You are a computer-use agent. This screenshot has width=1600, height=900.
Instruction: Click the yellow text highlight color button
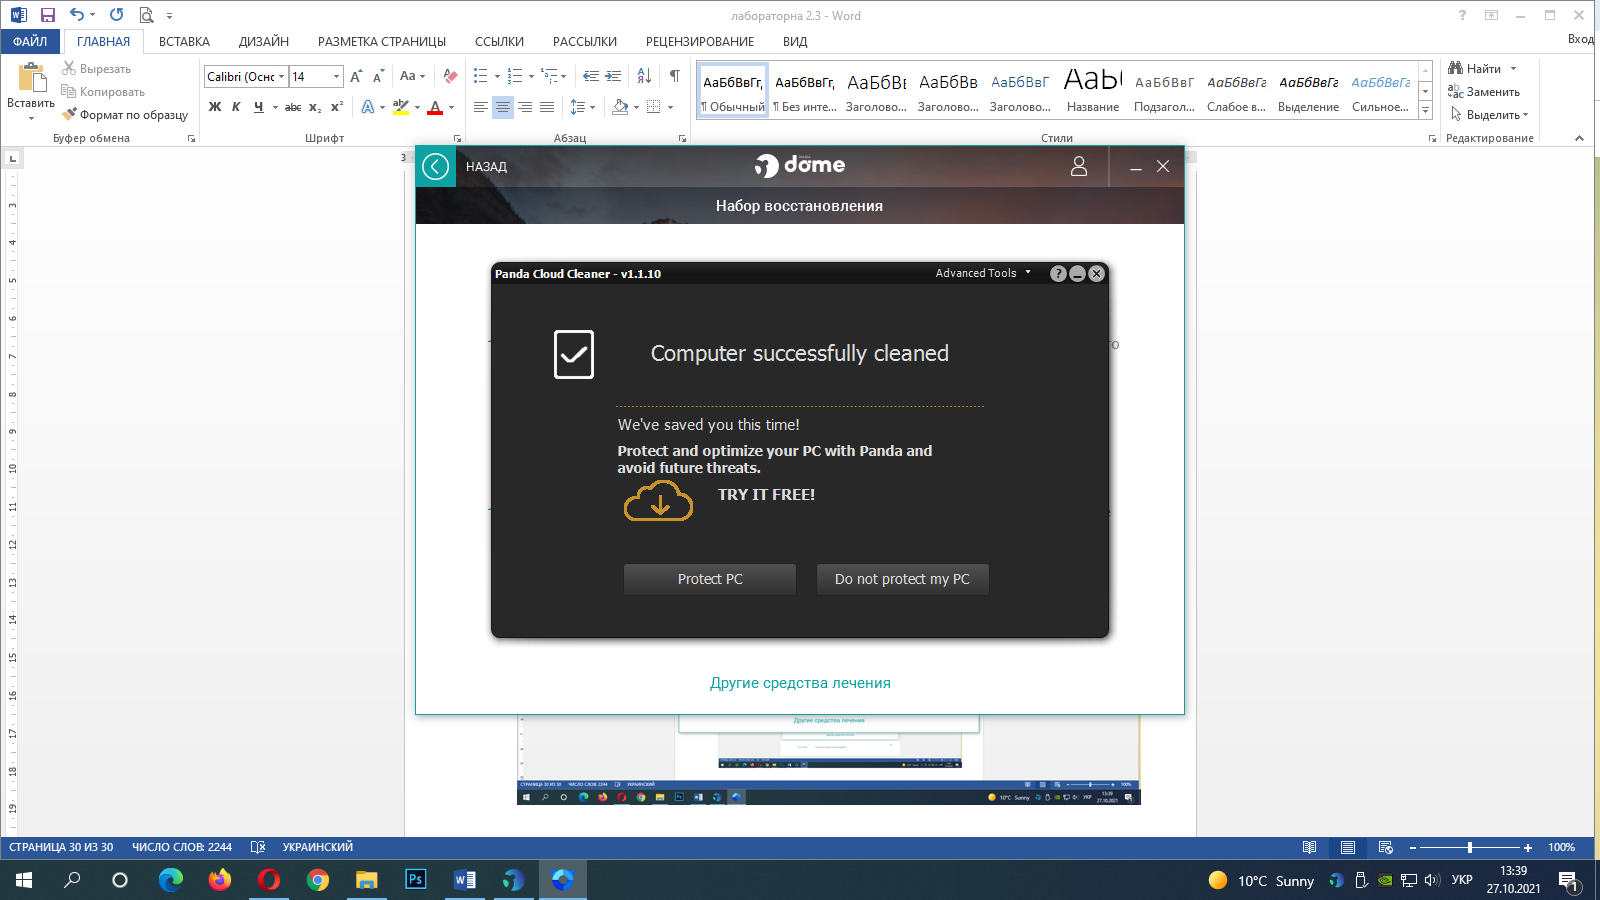pyautogui.click(x=401, y=107)
